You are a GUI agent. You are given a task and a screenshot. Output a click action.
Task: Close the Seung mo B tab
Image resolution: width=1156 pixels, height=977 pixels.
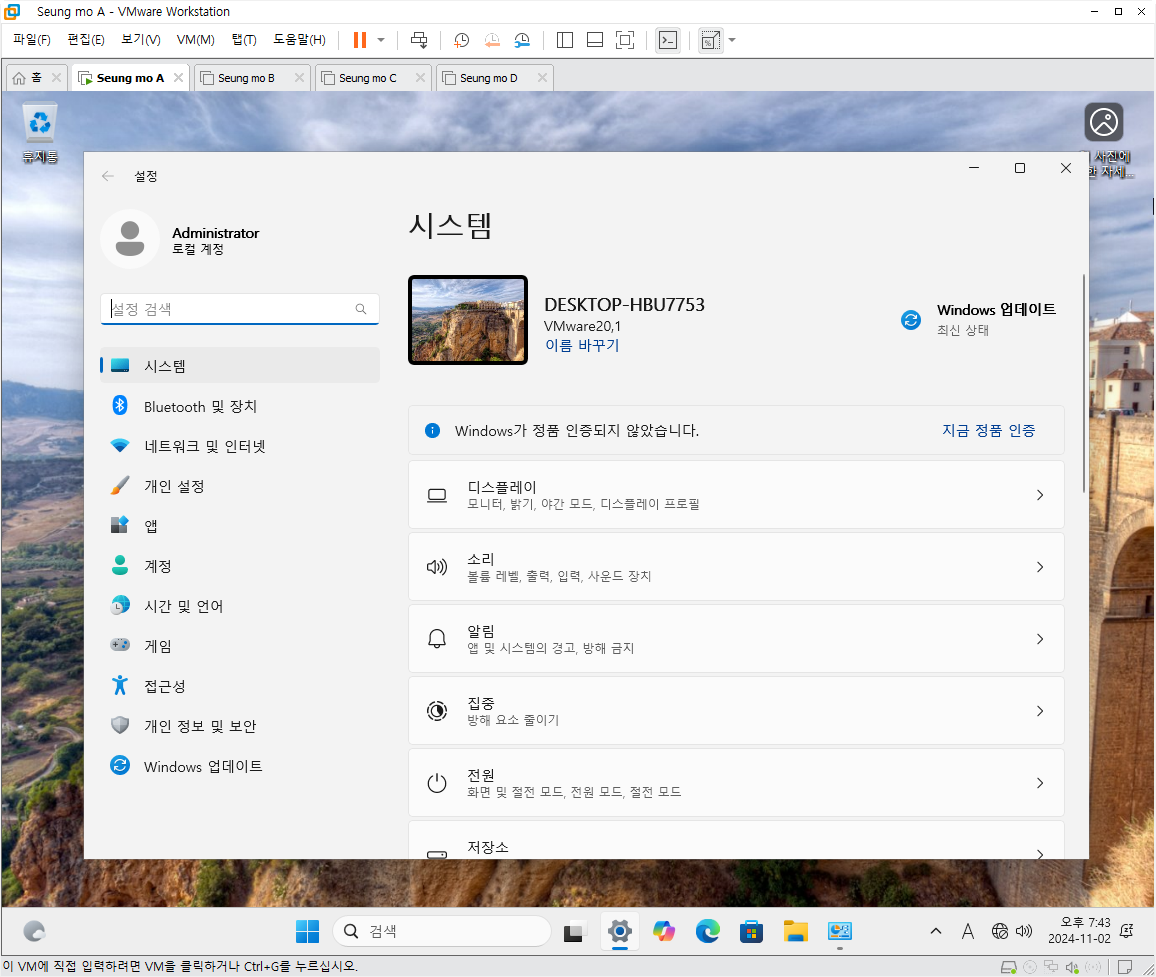pos(299,77)
